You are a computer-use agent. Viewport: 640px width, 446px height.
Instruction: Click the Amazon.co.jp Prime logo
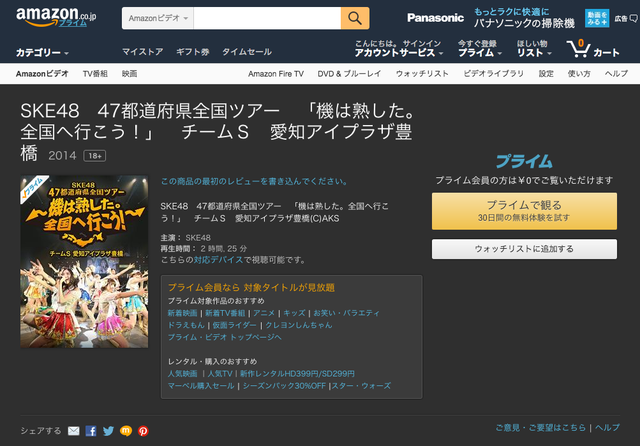point(56,17)
